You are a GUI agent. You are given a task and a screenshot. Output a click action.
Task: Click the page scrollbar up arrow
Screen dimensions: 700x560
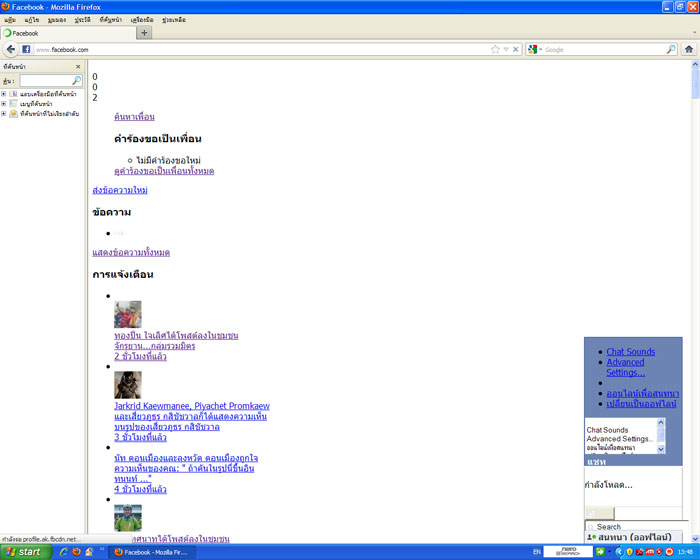pyautogui.click(x=695, y=64)
